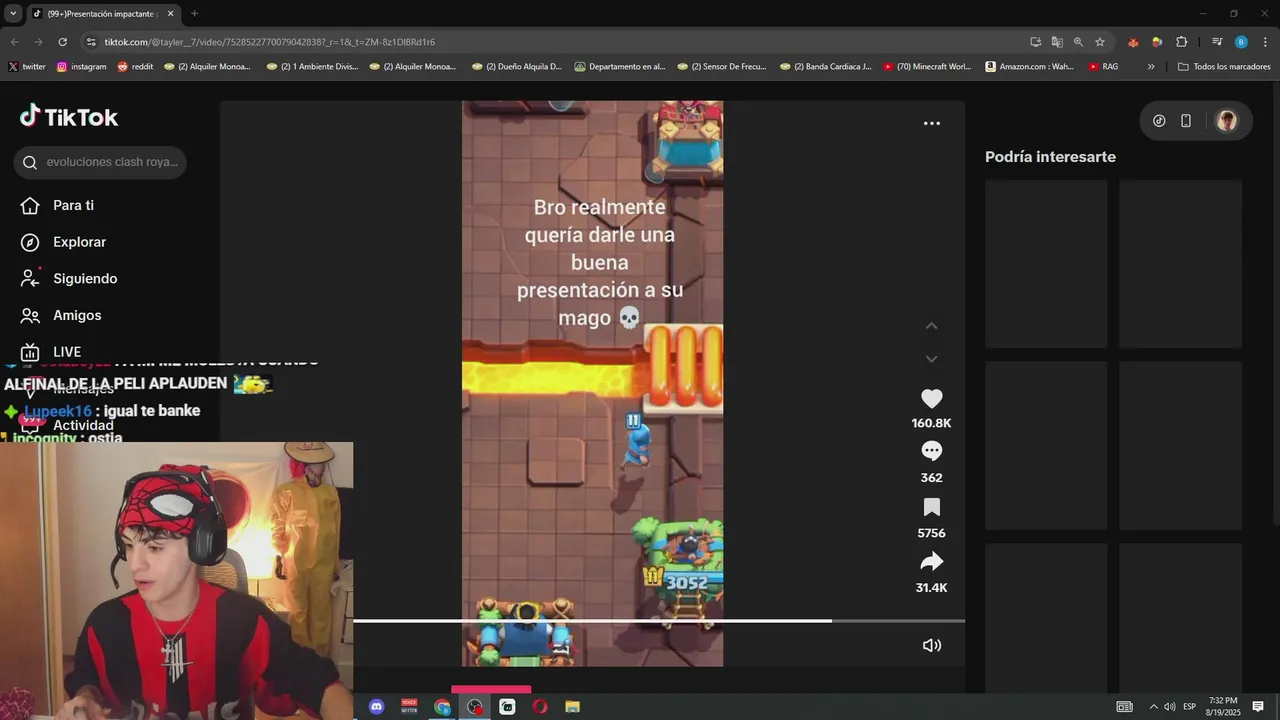Open the video comments bubble
This screenshot has width=1280, height=720.
[x=931, y=451]
